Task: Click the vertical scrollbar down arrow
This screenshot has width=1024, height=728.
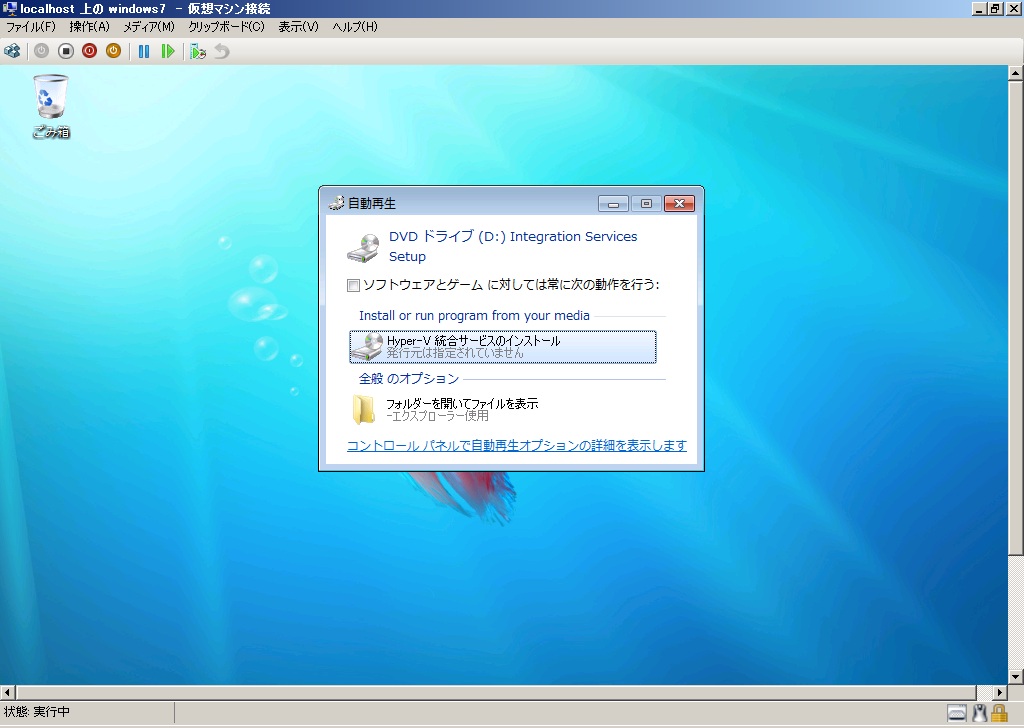Action: 1016,676
